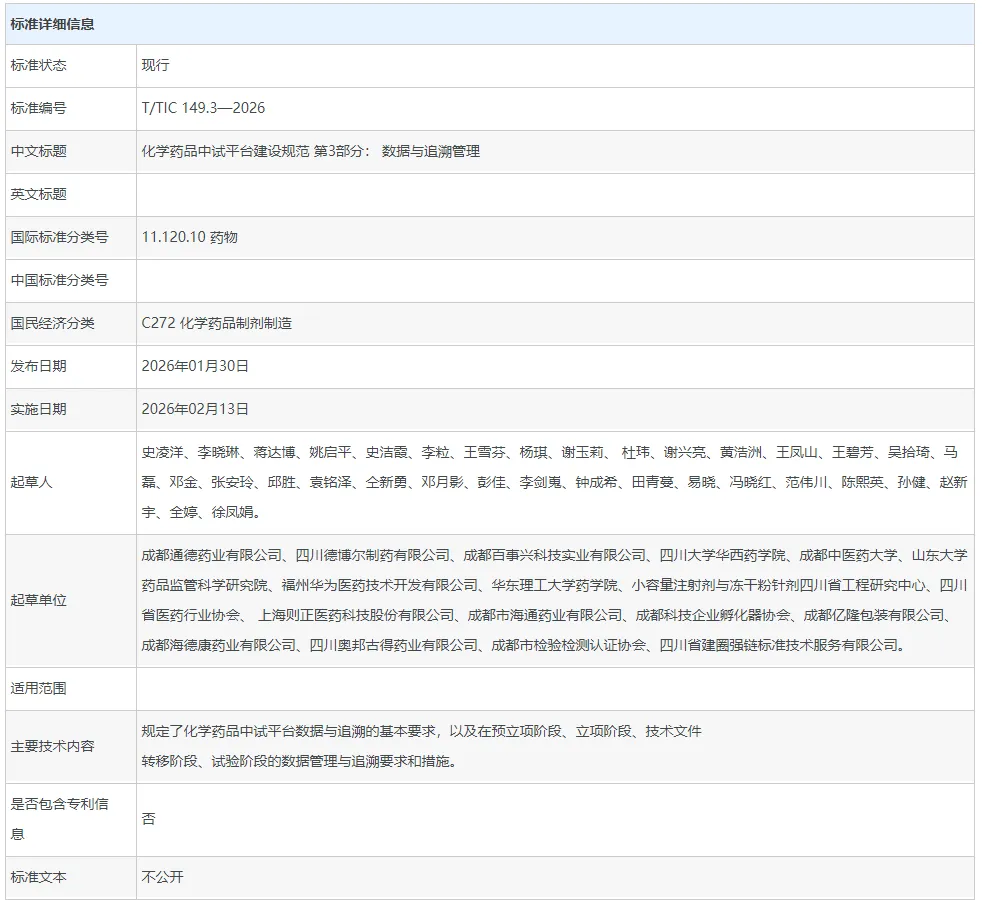Click the 标准详细信息 table header
Image resolution: width=983 pixels, height=907 pixels.
tap(53, 24)
